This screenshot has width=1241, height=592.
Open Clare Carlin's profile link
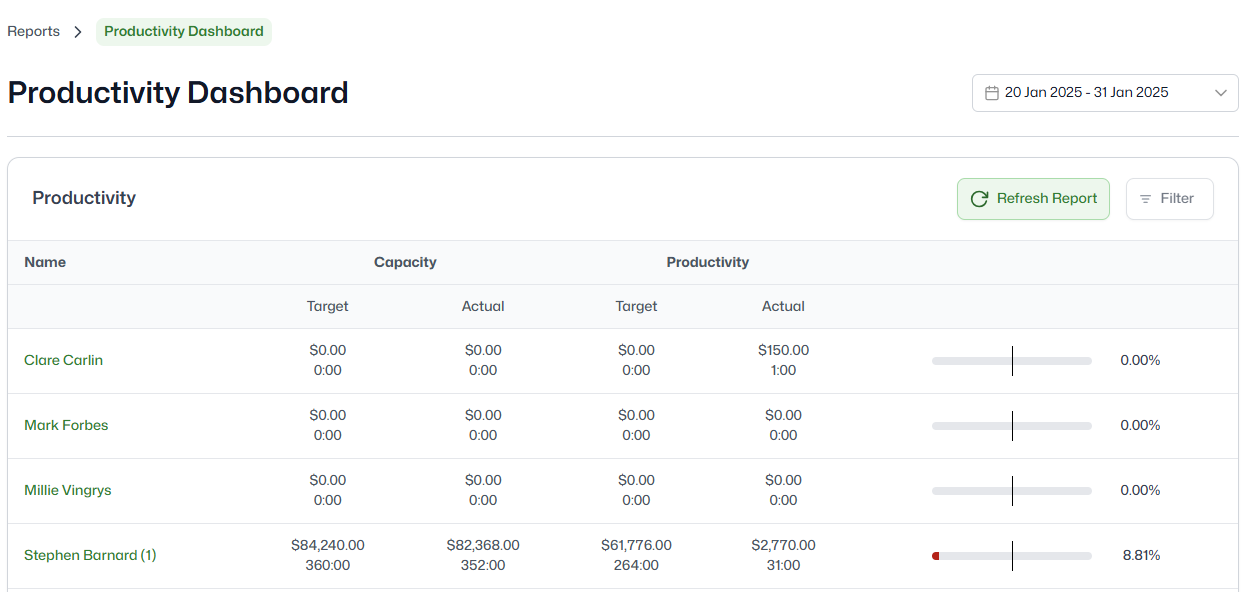pos(63,360)
